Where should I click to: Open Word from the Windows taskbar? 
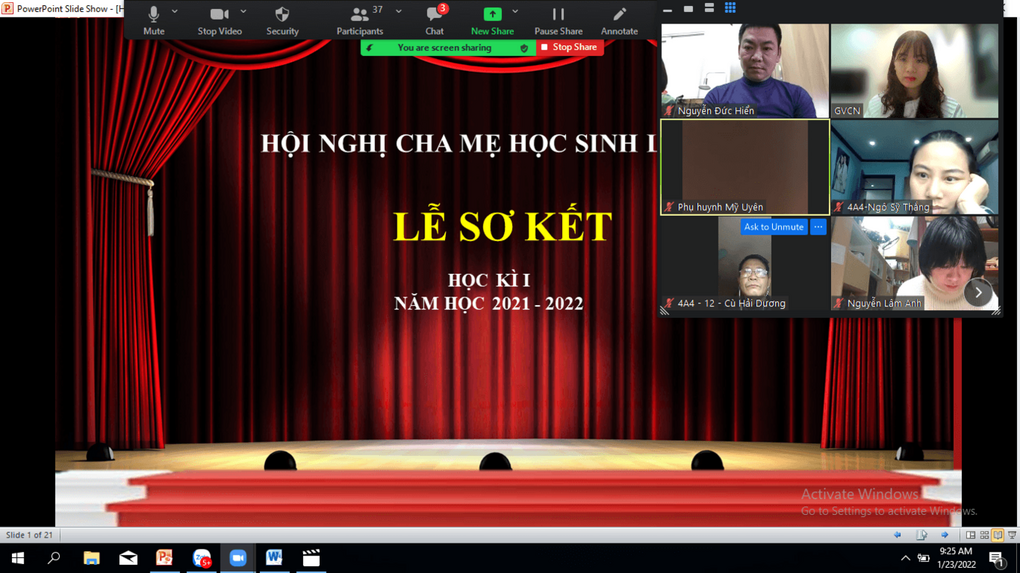click(274, 558)
